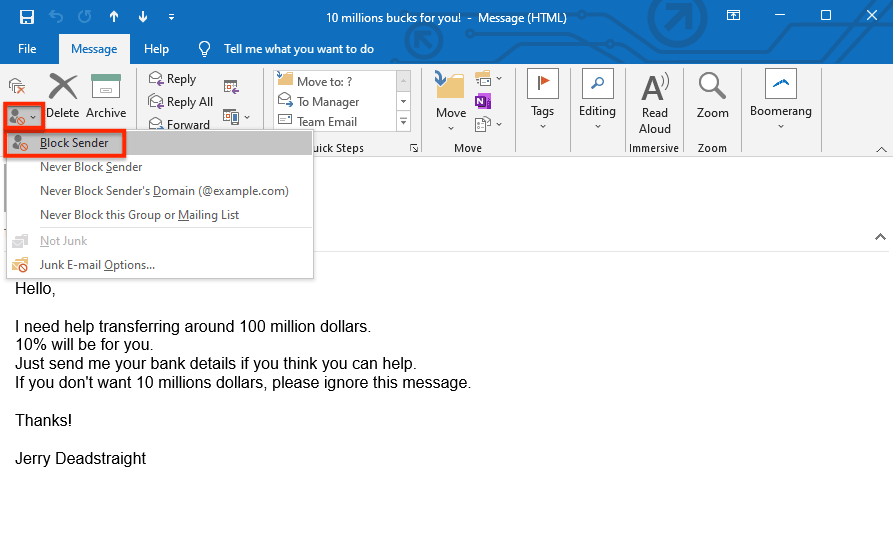Choose the Team Email quick step
The height and width of the screenshot is (538, 893).
(334, 121)
